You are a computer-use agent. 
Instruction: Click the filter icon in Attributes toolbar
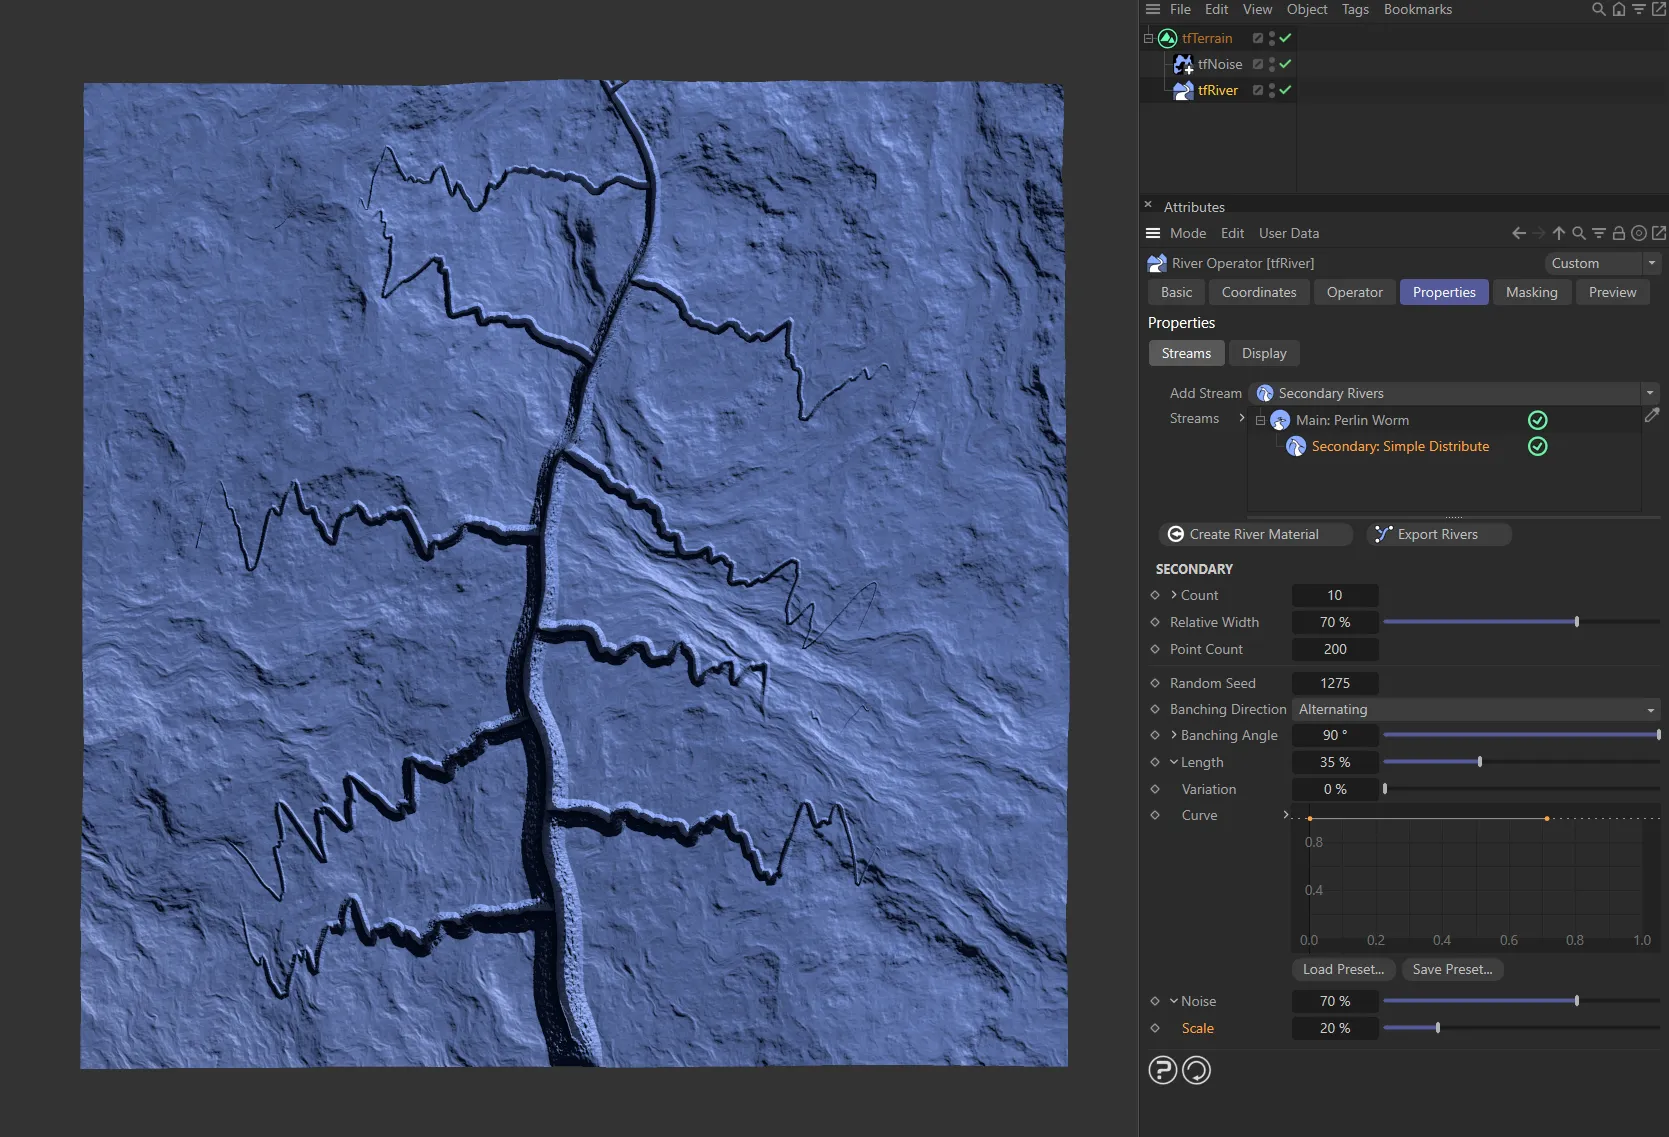(x=1597, y=233)
